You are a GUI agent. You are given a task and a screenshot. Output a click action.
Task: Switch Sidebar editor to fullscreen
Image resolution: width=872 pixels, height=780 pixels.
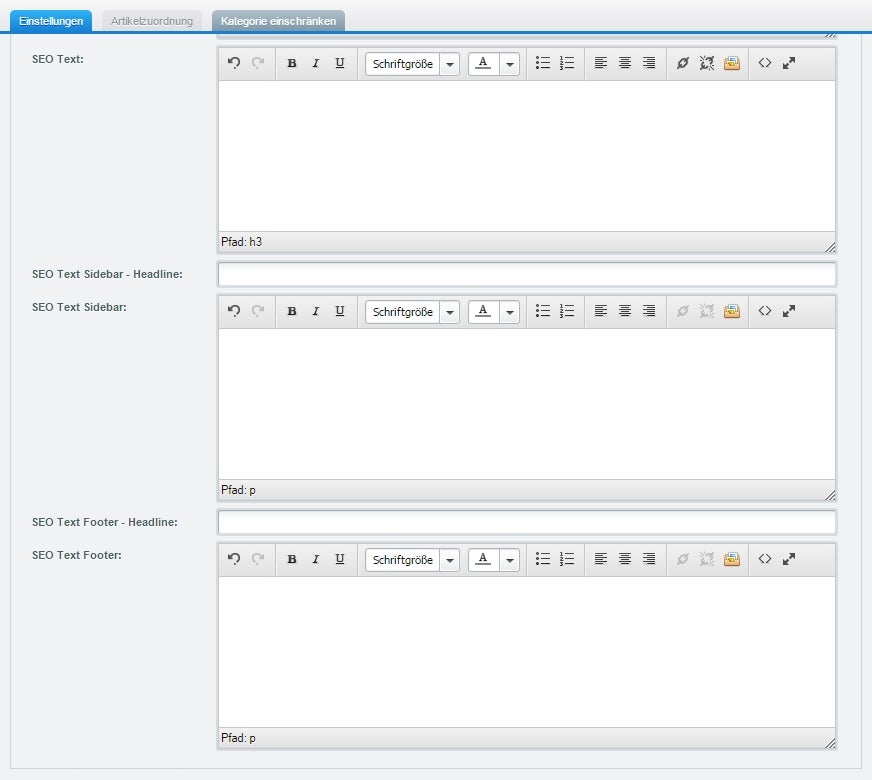point(789,311)
